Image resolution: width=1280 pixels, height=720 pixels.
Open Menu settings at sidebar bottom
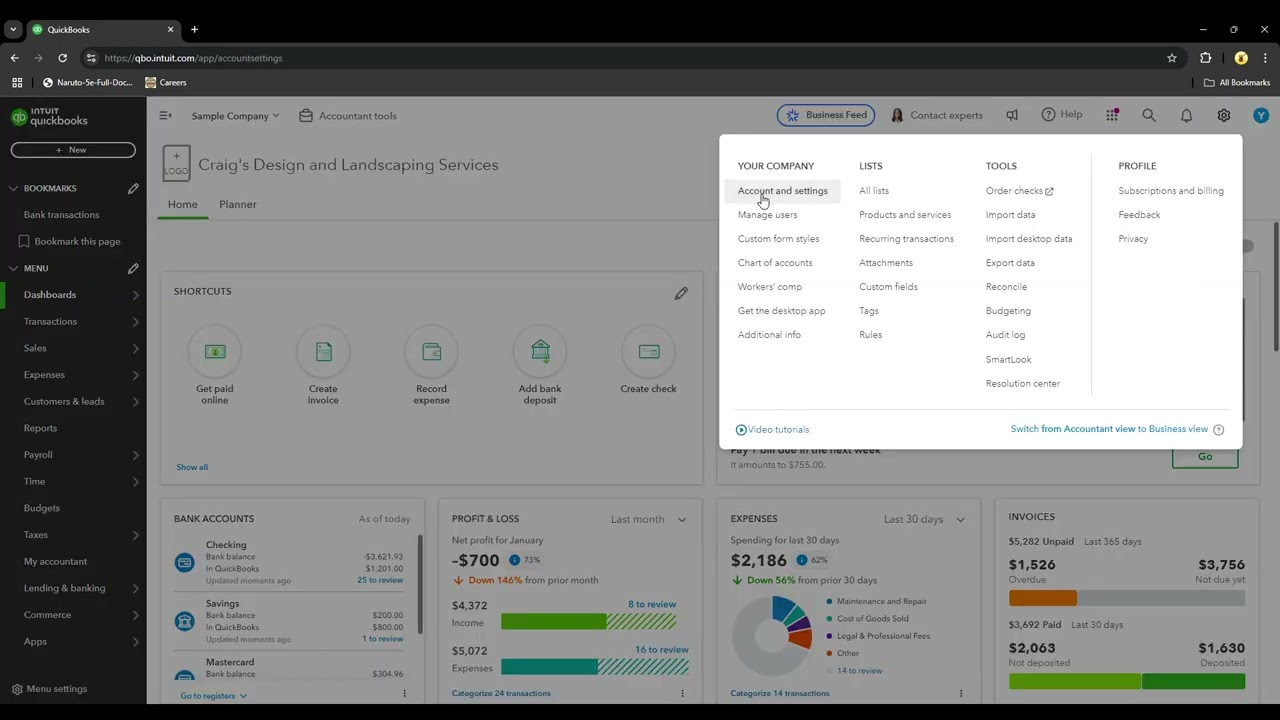tap(49, 689)
